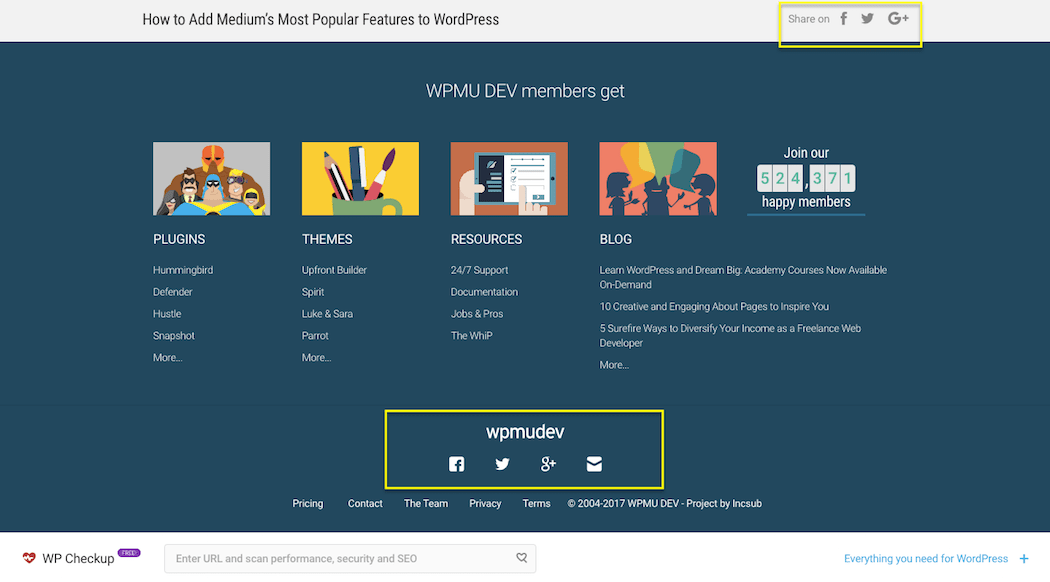
Task: Open the Pricing footer link
Action: tap(307, 504)
